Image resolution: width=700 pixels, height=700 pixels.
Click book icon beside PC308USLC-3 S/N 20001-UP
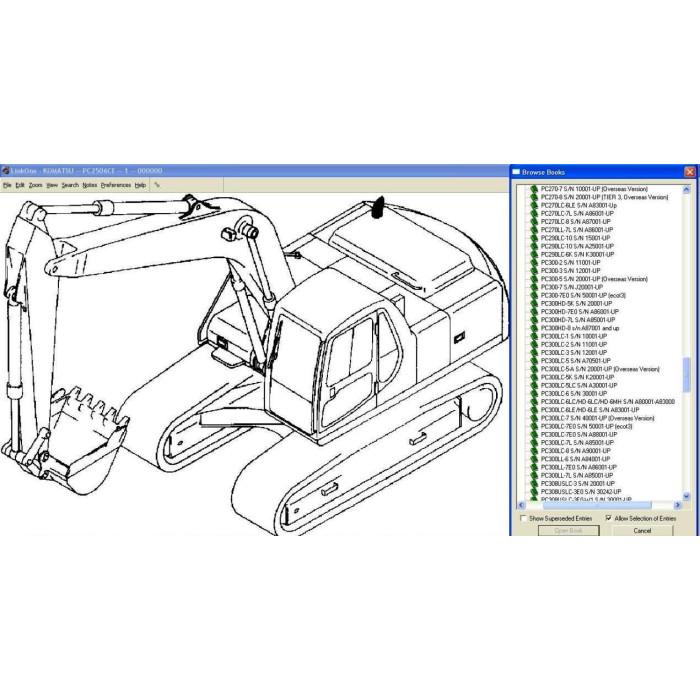[x=533, y=483]
